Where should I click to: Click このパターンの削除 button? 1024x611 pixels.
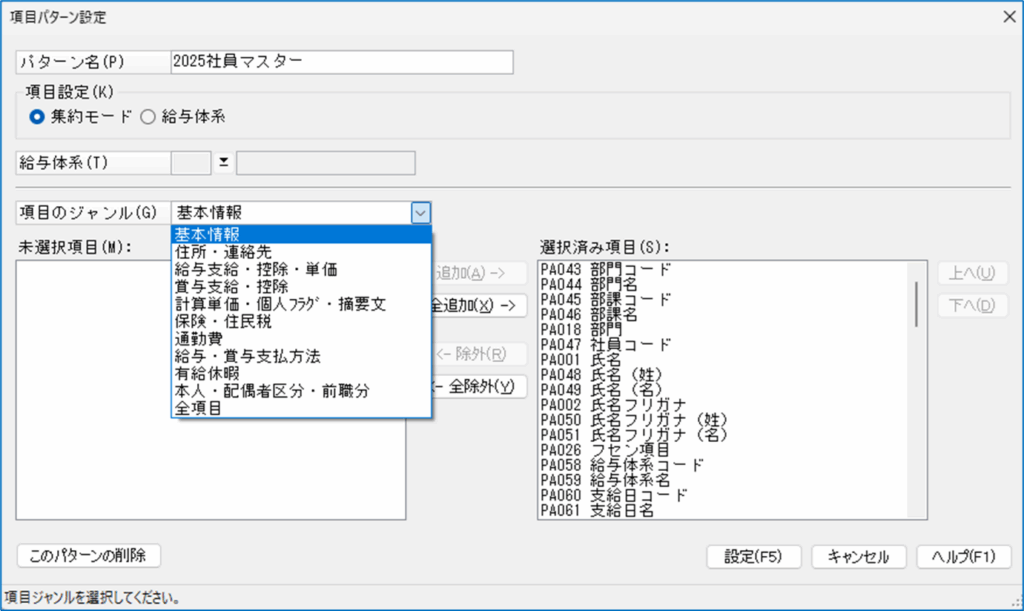point(88,555)
